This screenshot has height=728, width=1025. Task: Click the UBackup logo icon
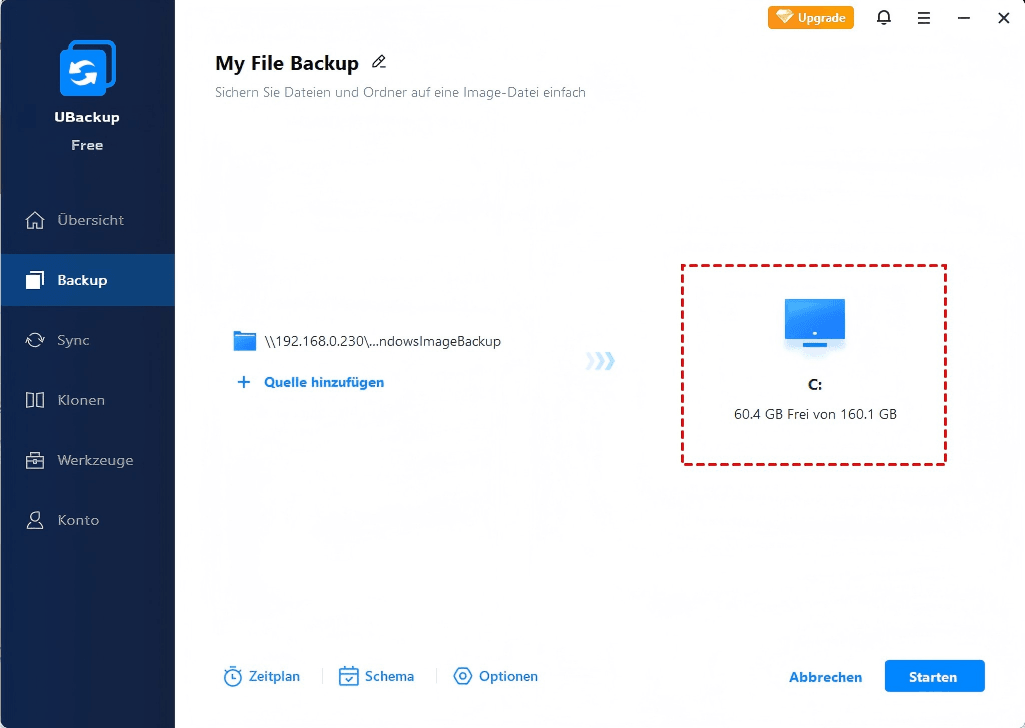point(87,69)
